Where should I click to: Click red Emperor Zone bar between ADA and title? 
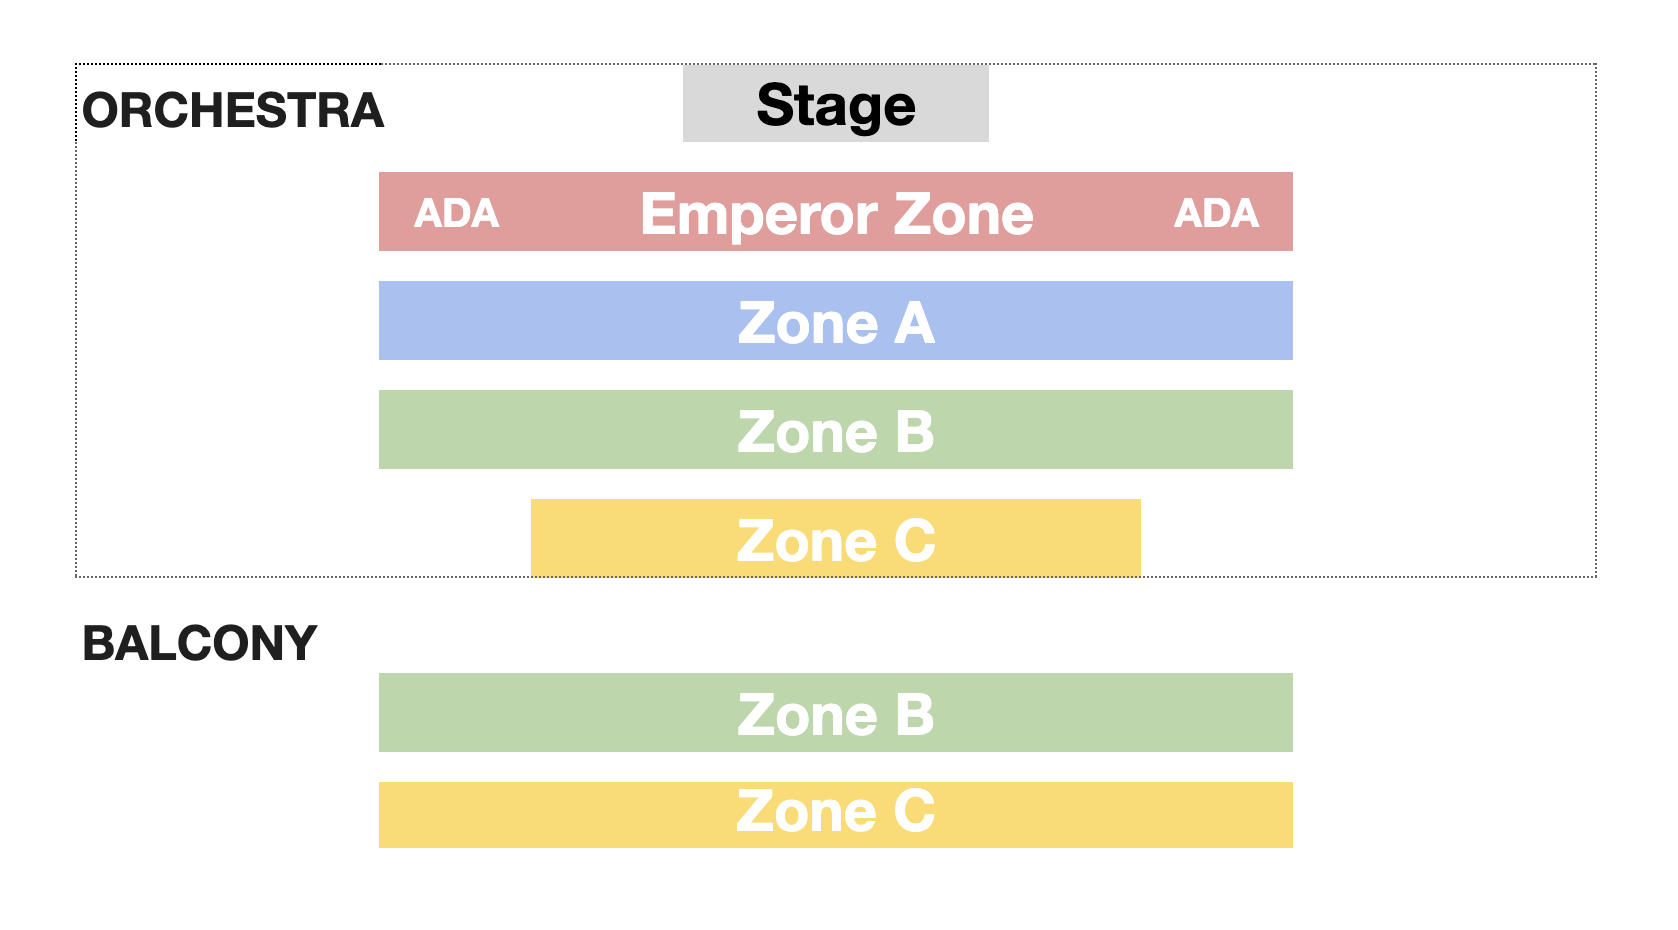[x=570, y=211]
